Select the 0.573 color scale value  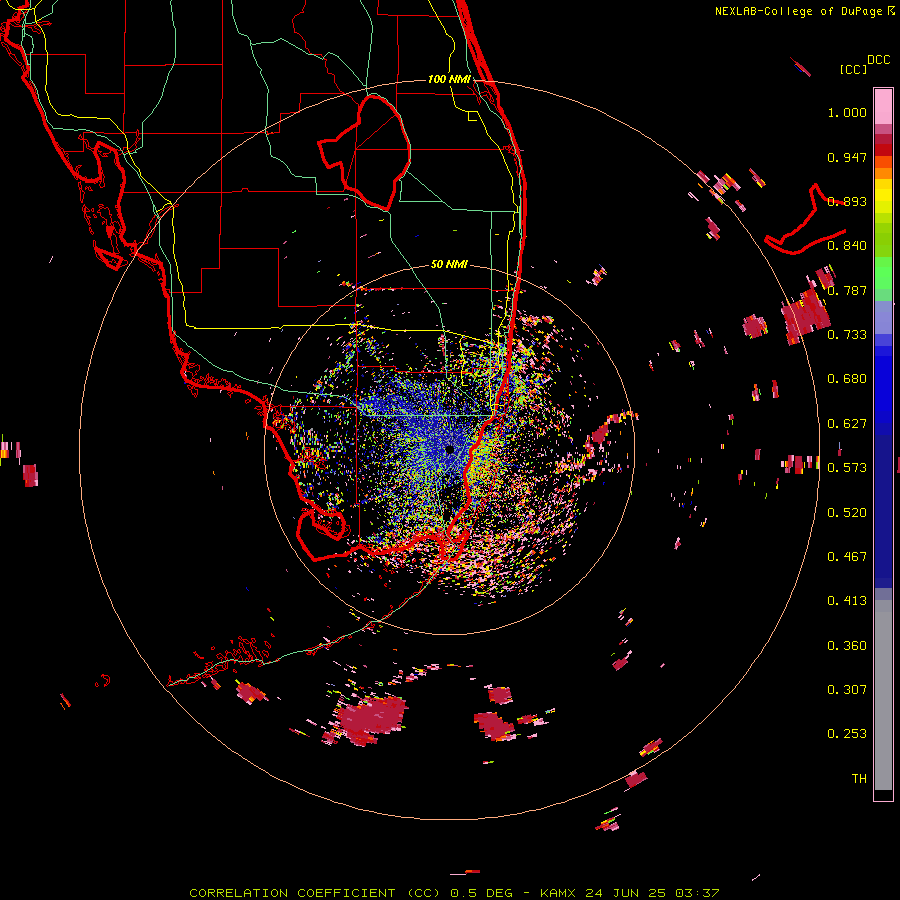(847, 468)
